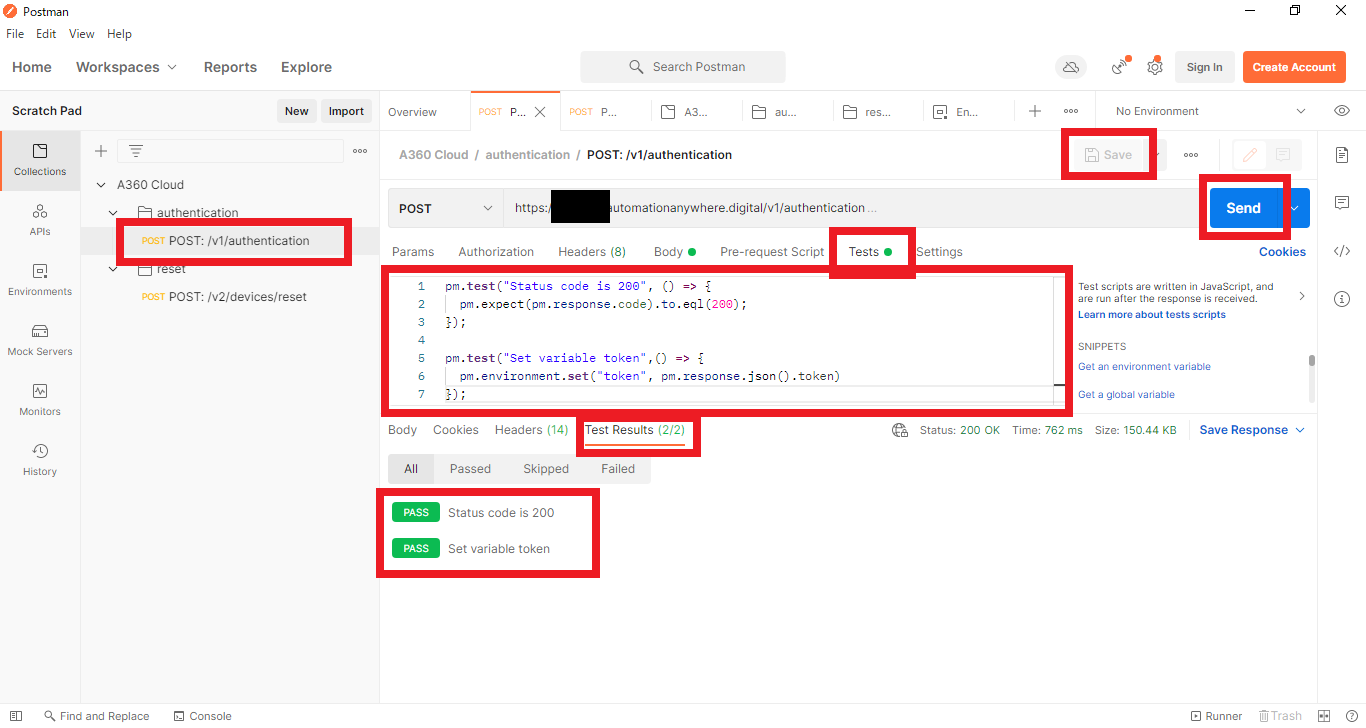Expand the snippets panel chevron
Viewport: 1366px width, 728px height.
point(1301,296)
